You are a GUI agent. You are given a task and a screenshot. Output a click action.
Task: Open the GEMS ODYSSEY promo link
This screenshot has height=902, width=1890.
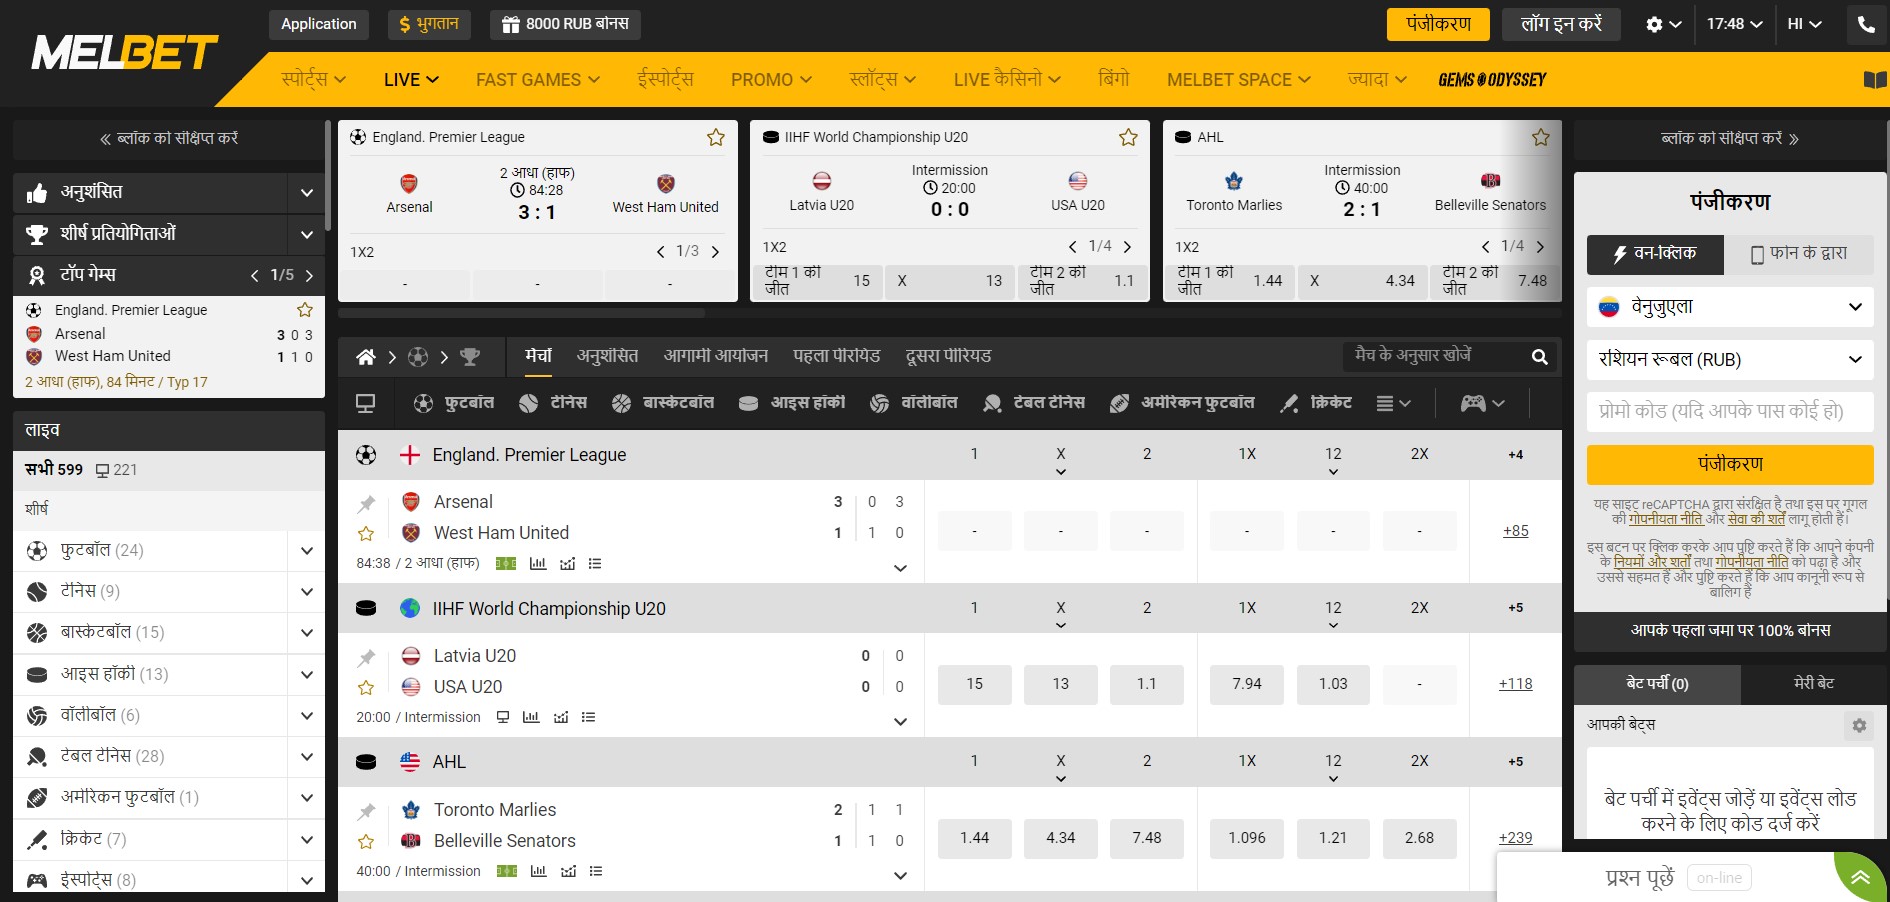[x=1492, y=80]
